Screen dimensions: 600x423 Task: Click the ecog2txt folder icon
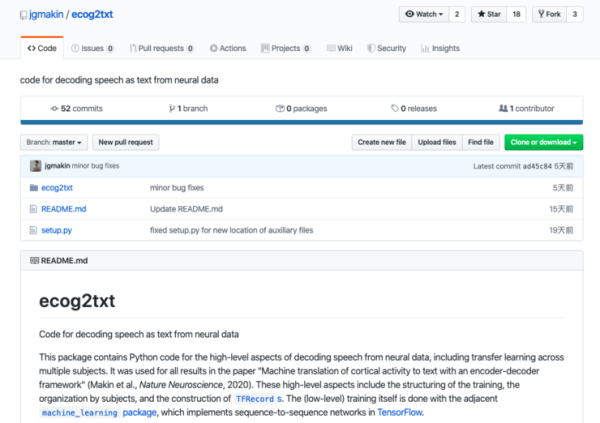coord(32,187)
